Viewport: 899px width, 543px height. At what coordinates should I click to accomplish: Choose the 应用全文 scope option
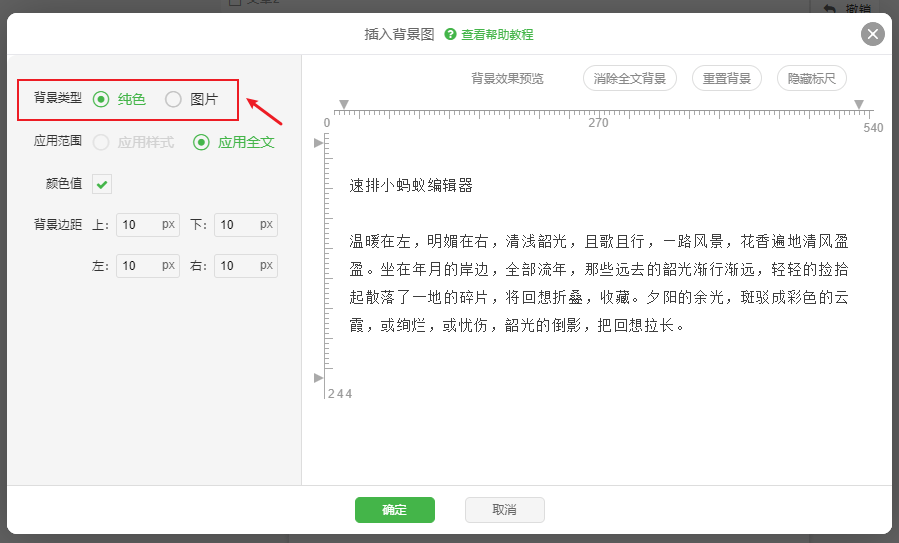201,142
